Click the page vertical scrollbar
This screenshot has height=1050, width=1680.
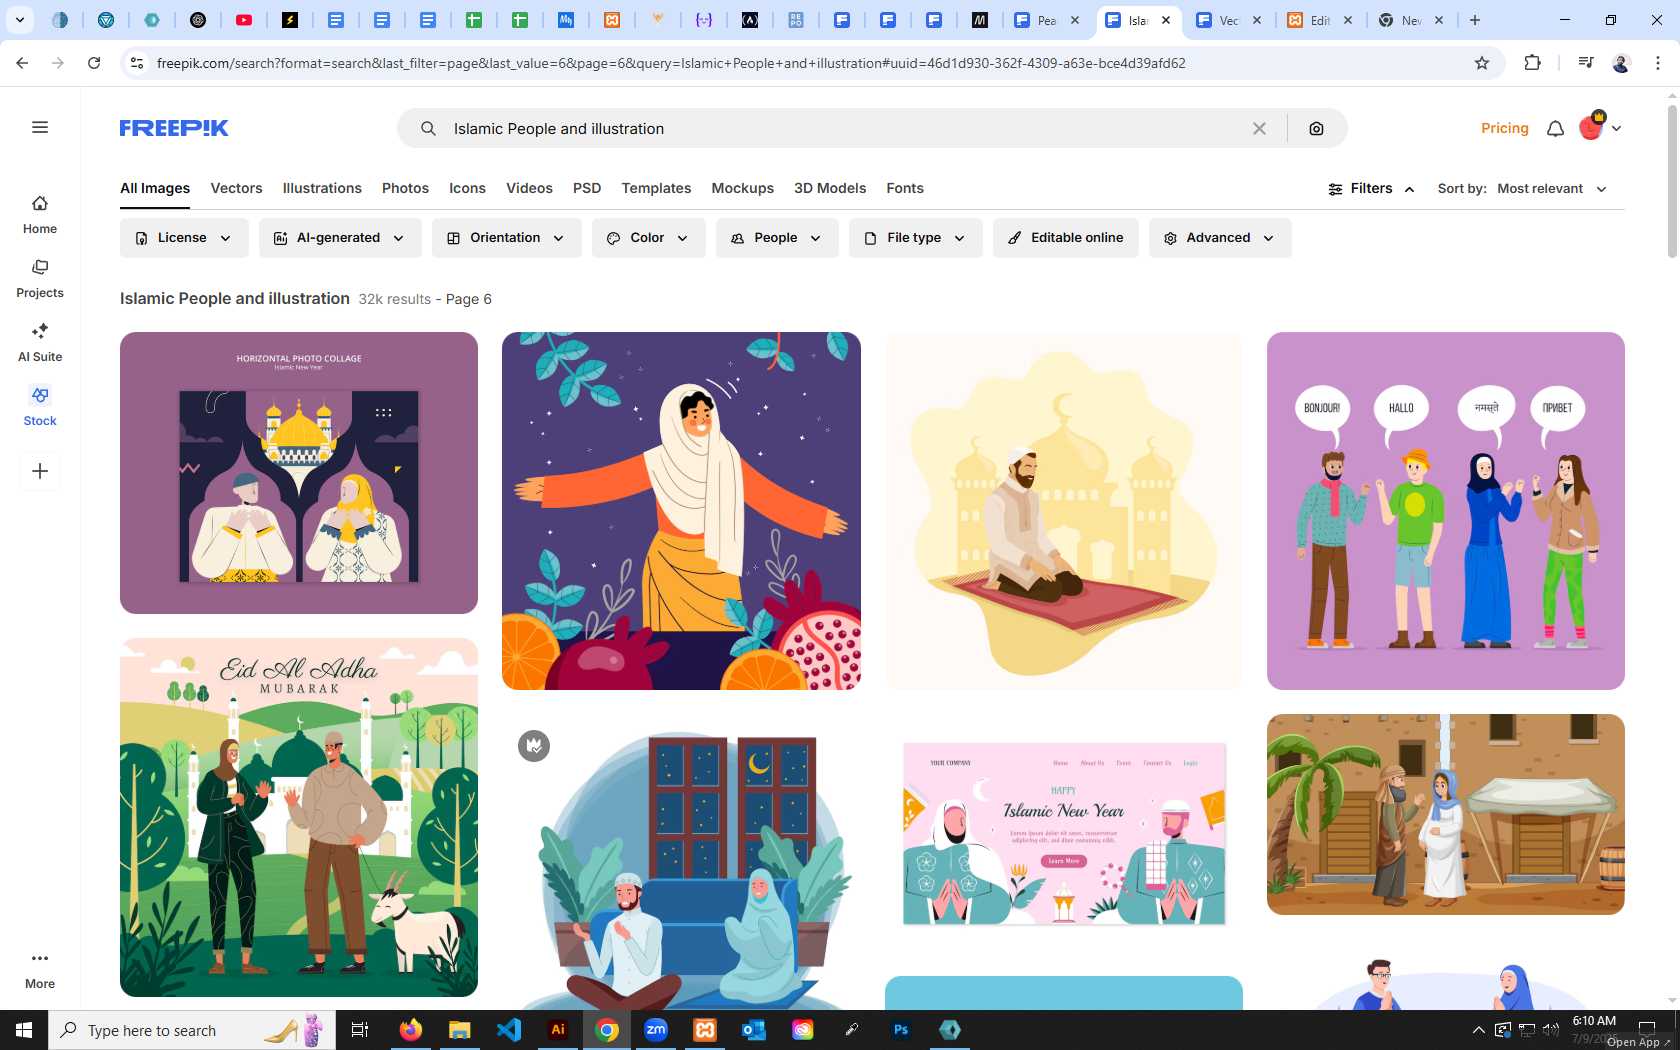[1672, 180]
